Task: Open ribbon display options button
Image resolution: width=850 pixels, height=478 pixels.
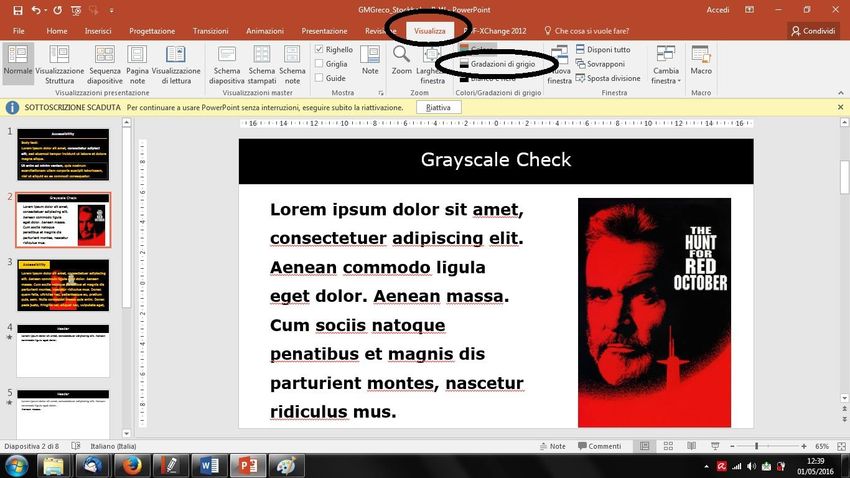Action: 750,10
